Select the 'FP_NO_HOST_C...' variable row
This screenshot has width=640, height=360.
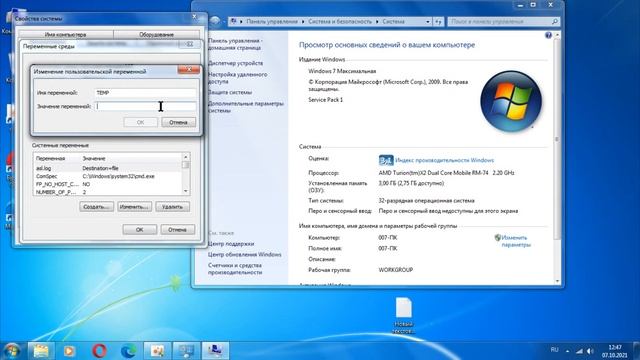click(x=108, y=184)
